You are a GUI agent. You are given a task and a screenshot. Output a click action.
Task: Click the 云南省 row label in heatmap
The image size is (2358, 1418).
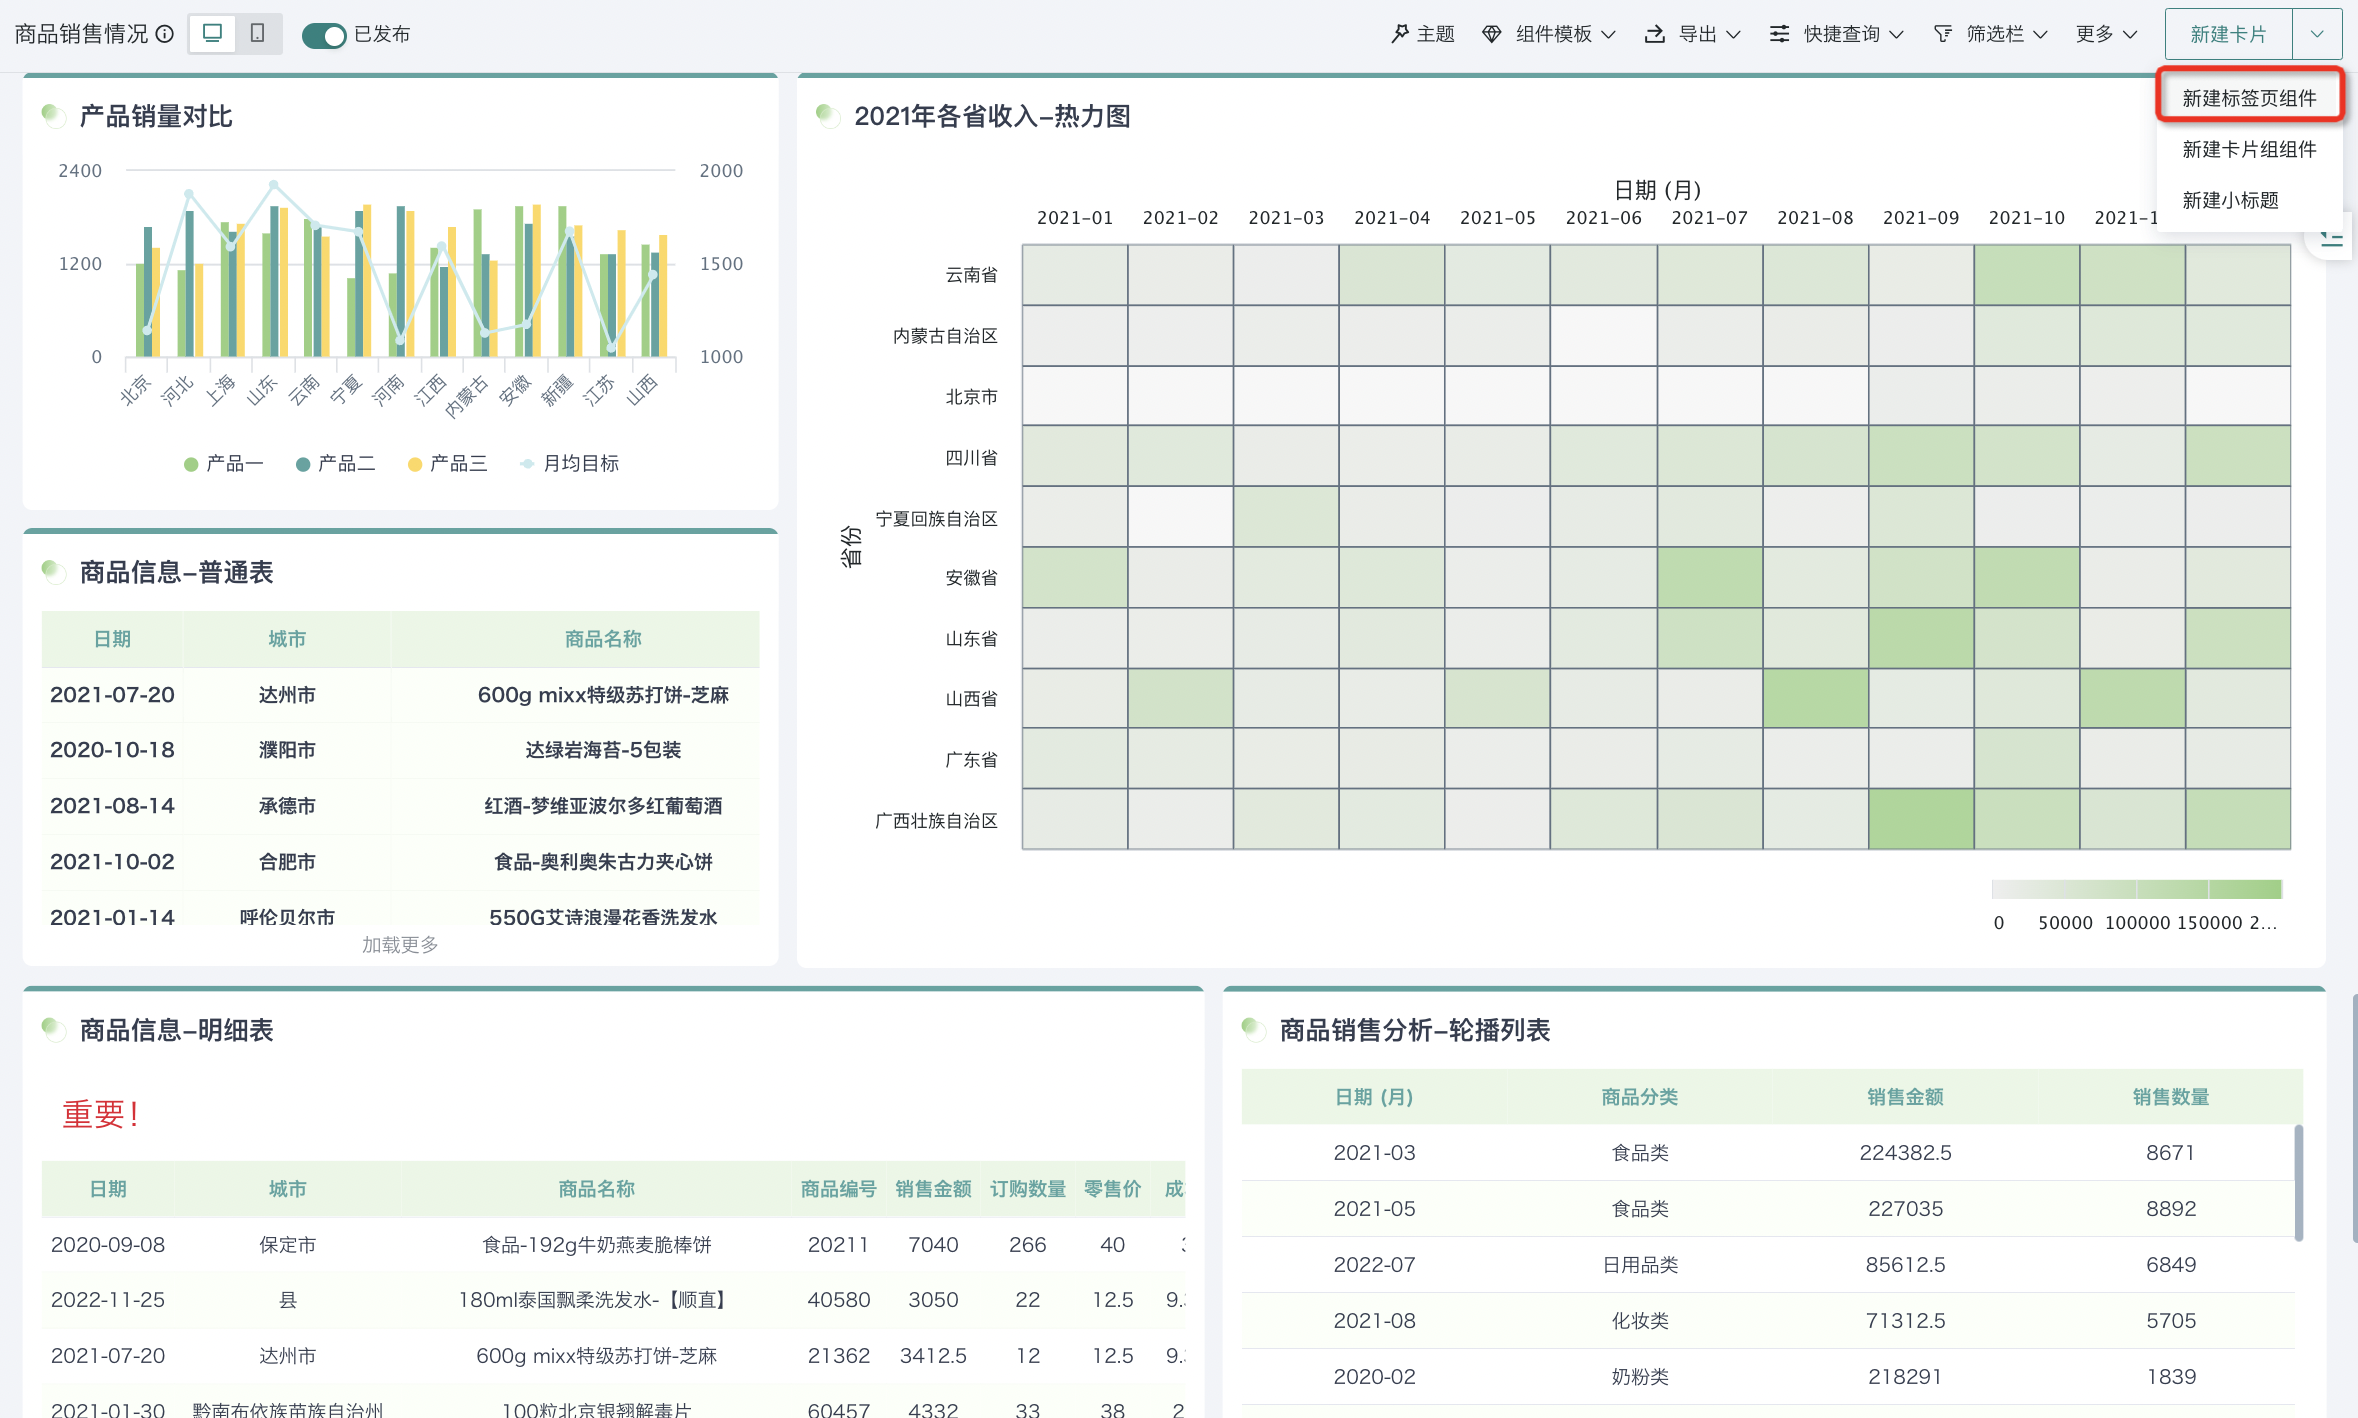(971, 275)
